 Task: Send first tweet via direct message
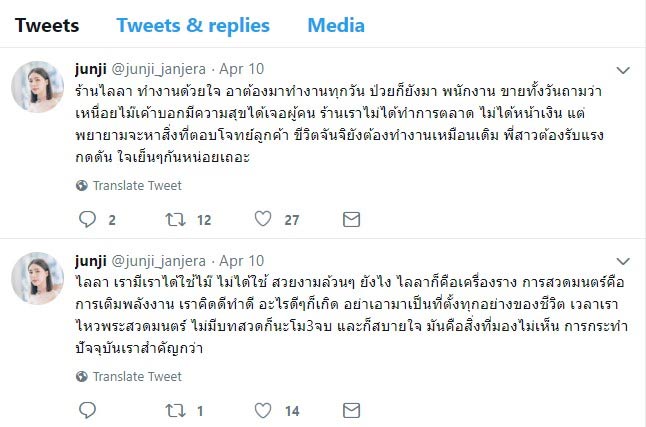pos(351,218)
